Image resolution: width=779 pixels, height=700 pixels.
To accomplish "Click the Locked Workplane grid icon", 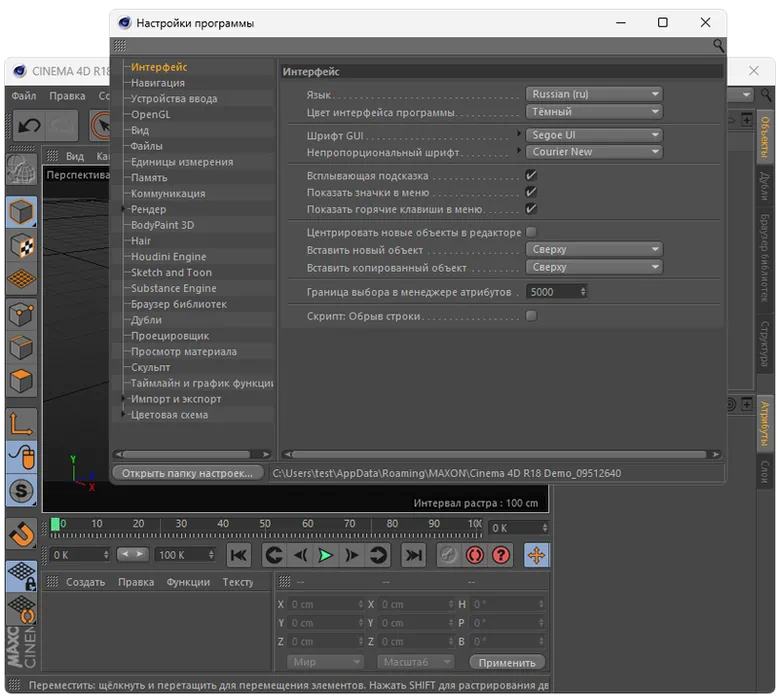I will coord(21,576).
